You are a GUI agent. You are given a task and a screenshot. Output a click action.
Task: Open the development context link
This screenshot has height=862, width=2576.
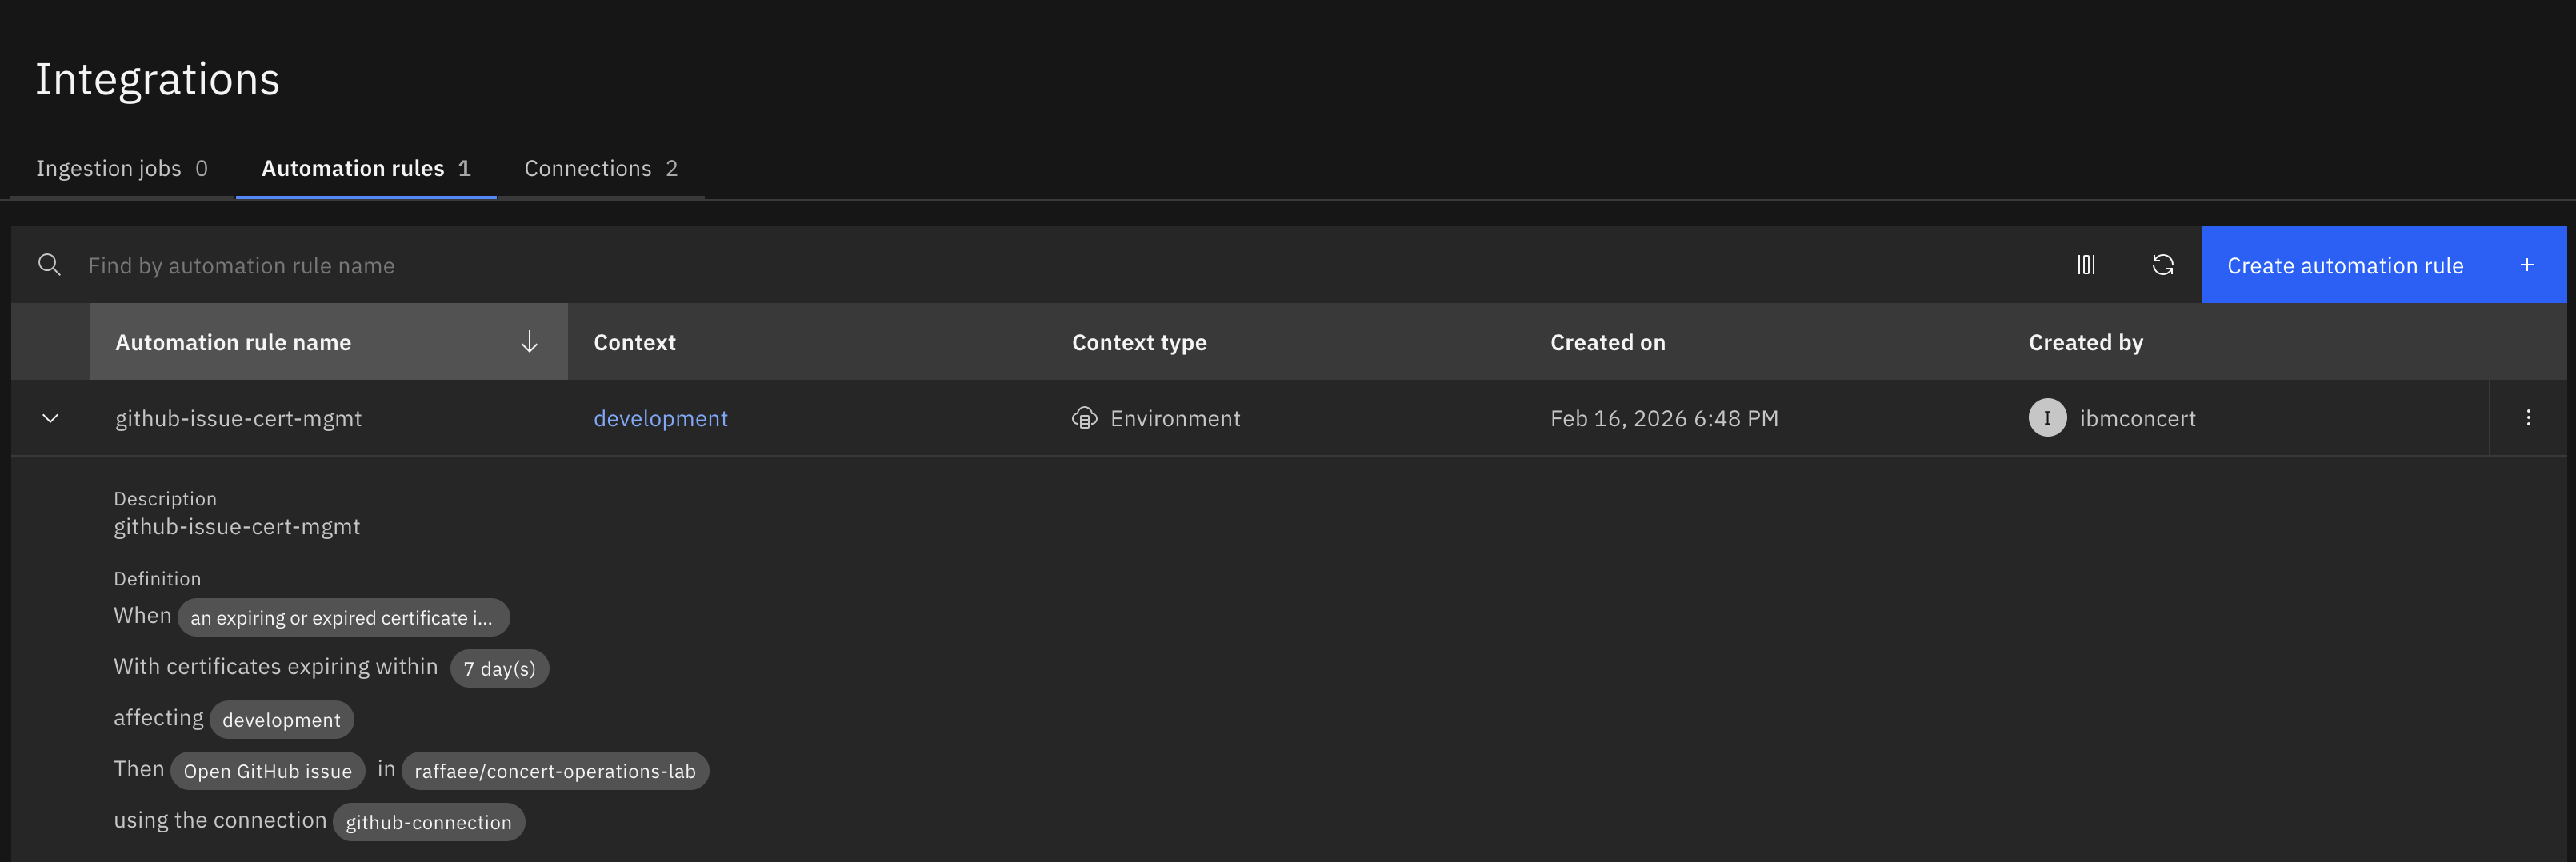[660, 418]
